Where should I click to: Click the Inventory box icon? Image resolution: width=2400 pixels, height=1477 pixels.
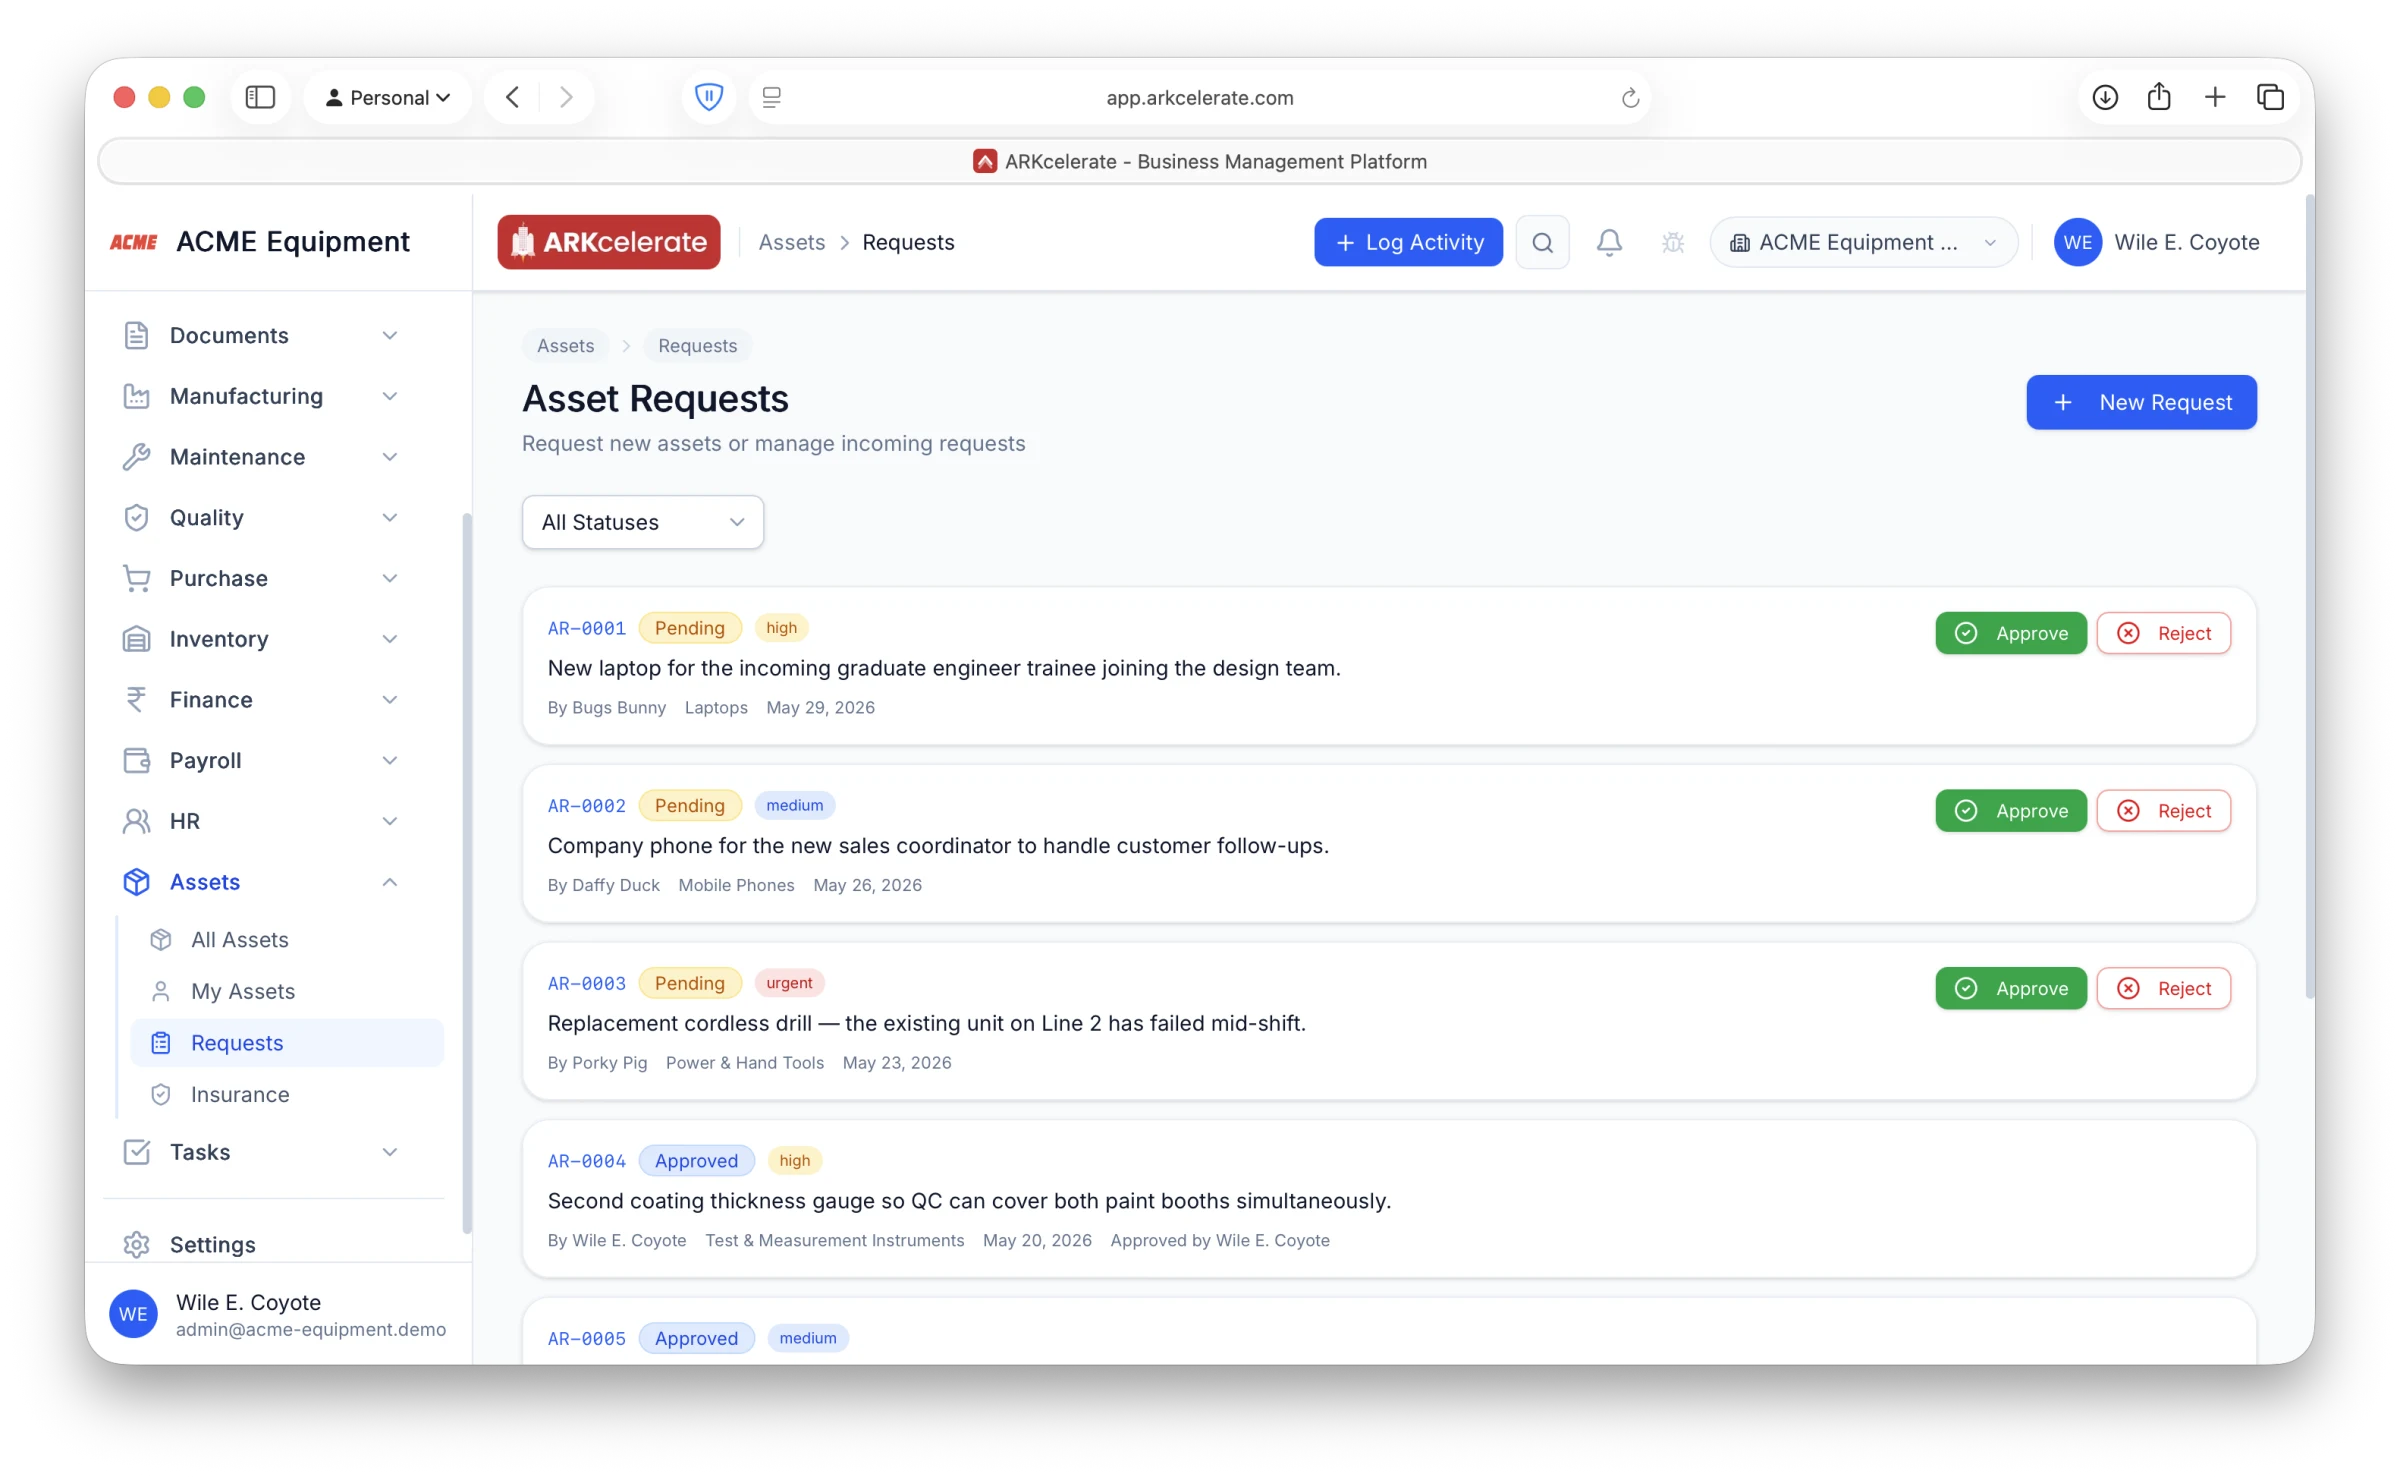tap(137, 639)
